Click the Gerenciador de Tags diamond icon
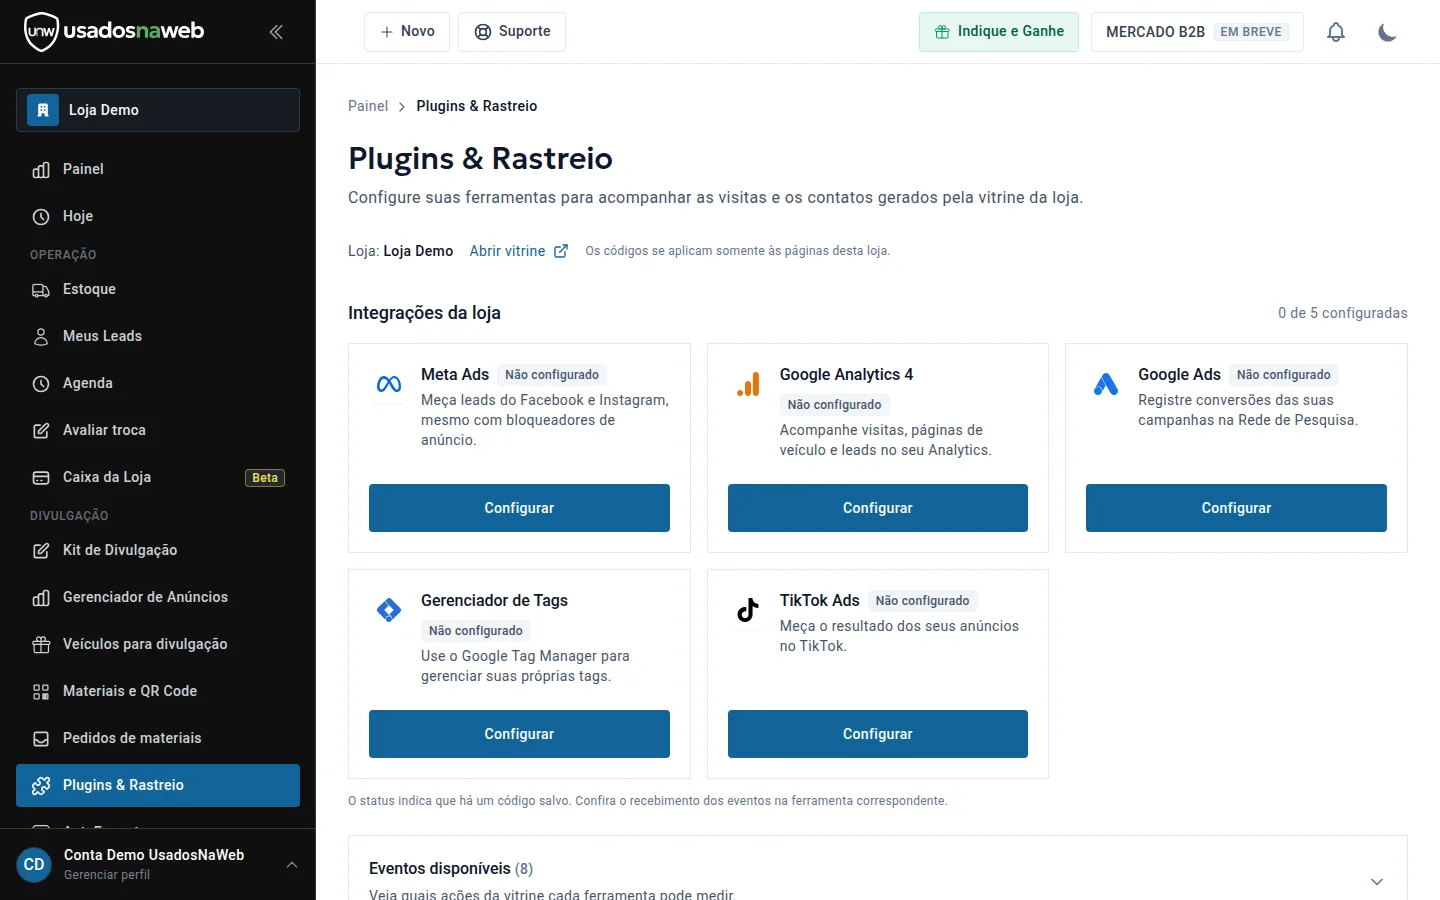The height and width of the screenshot is (900, 1440). [389, 610]
